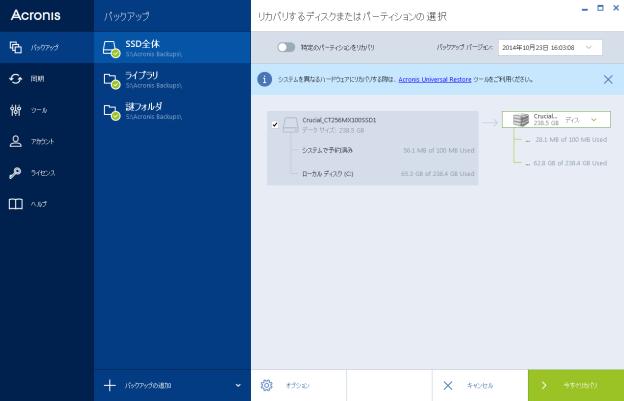The width and height of the screenshot is (624, 401).
Task: Click the plus icon for adding backup
Action: 110,385
